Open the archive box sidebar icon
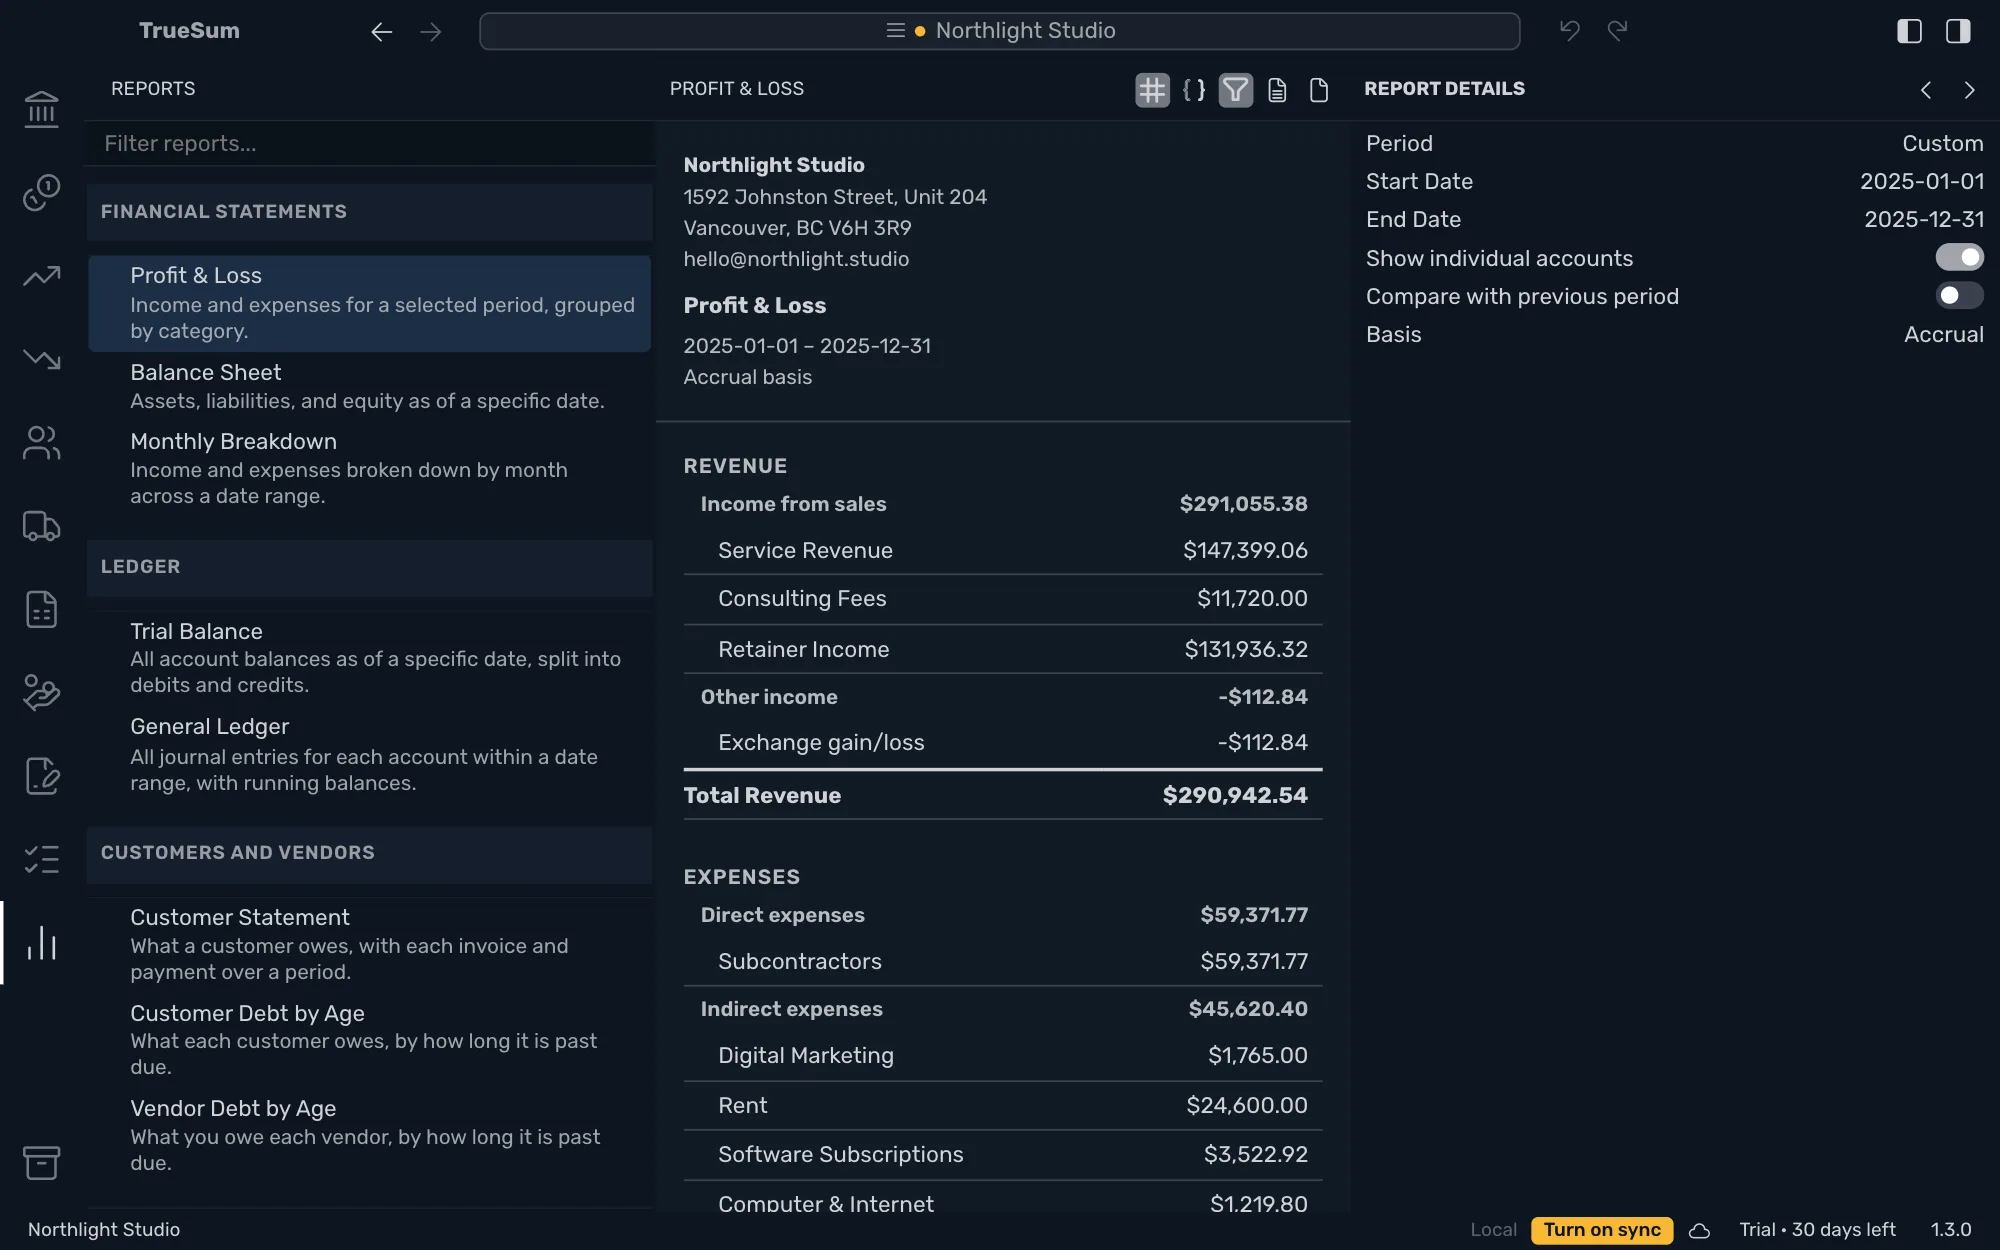2000x1250 pixels. 41,1162
